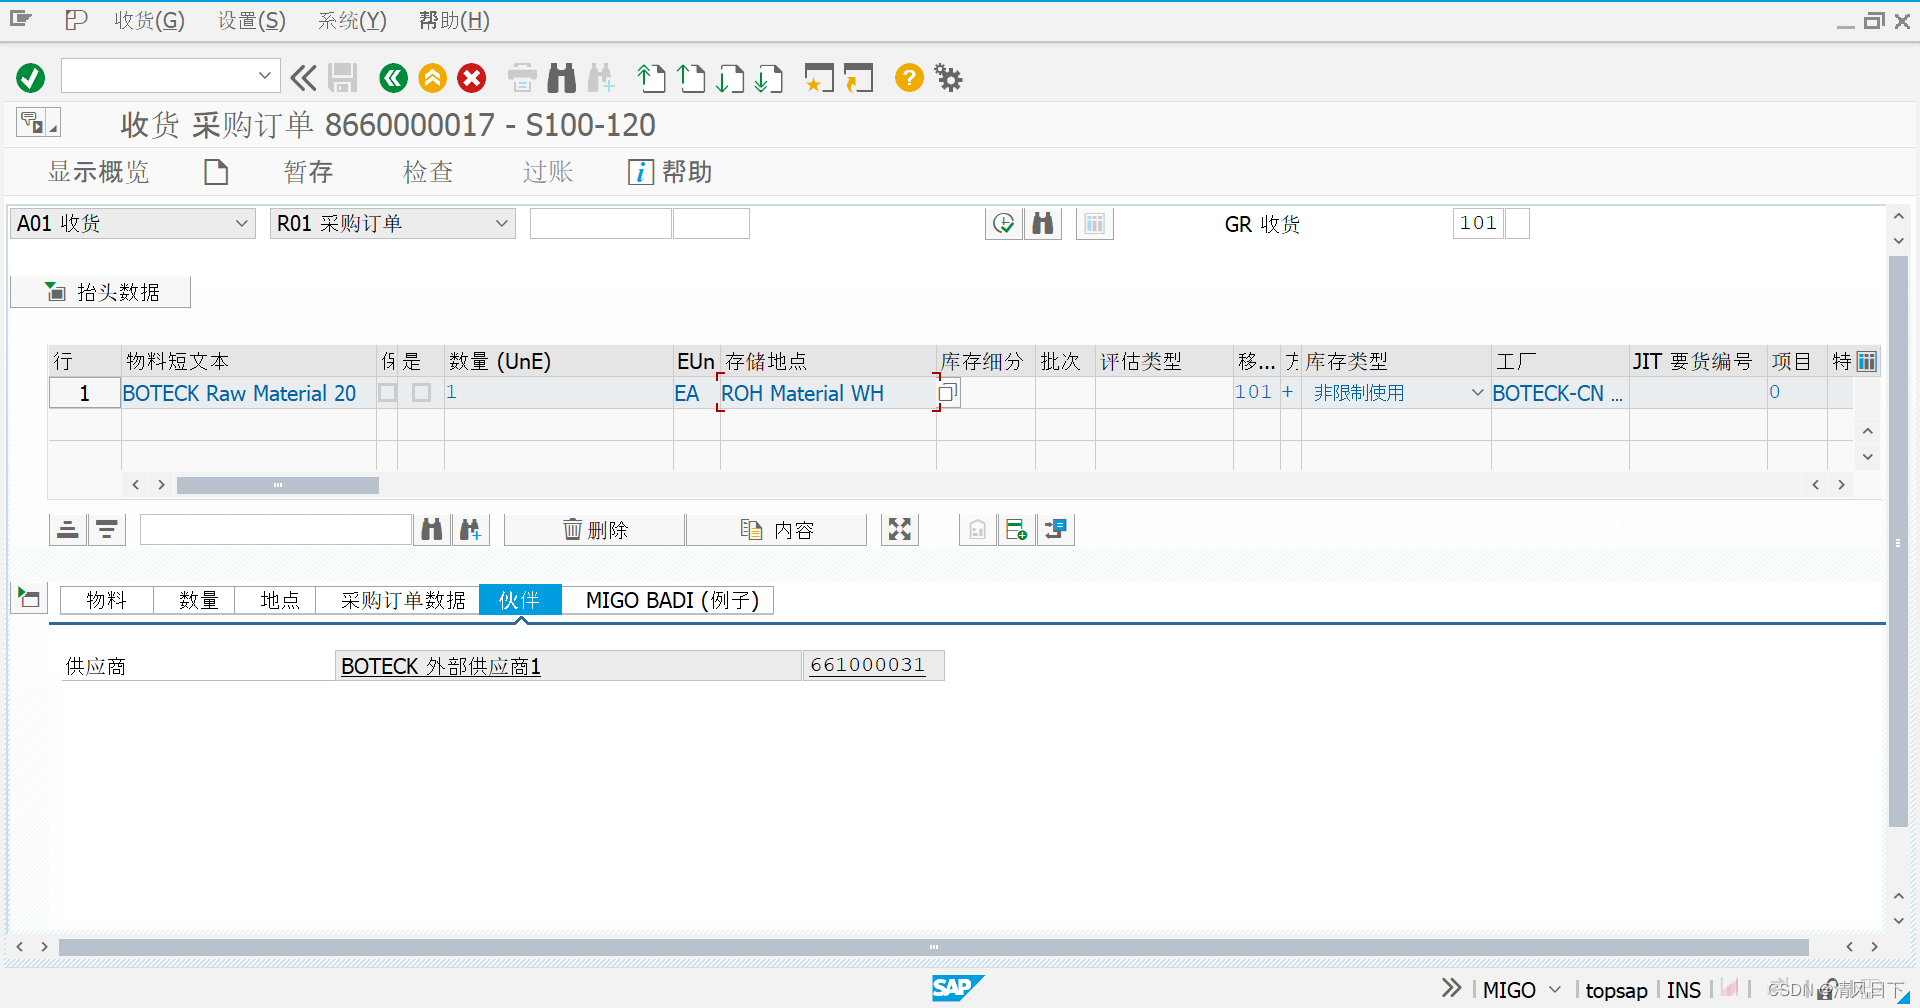Click the binoculars search icon beside Execute
1920x1008 pixels.
coord(1043,224)
